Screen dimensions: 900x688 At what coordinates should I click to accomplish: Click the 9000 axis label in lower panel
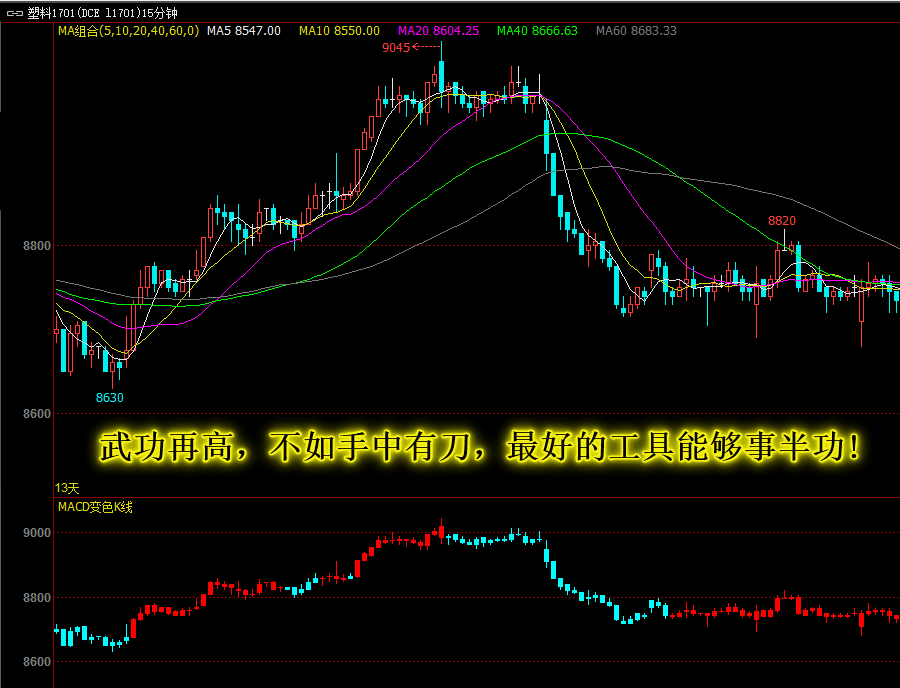pos(37,533)
